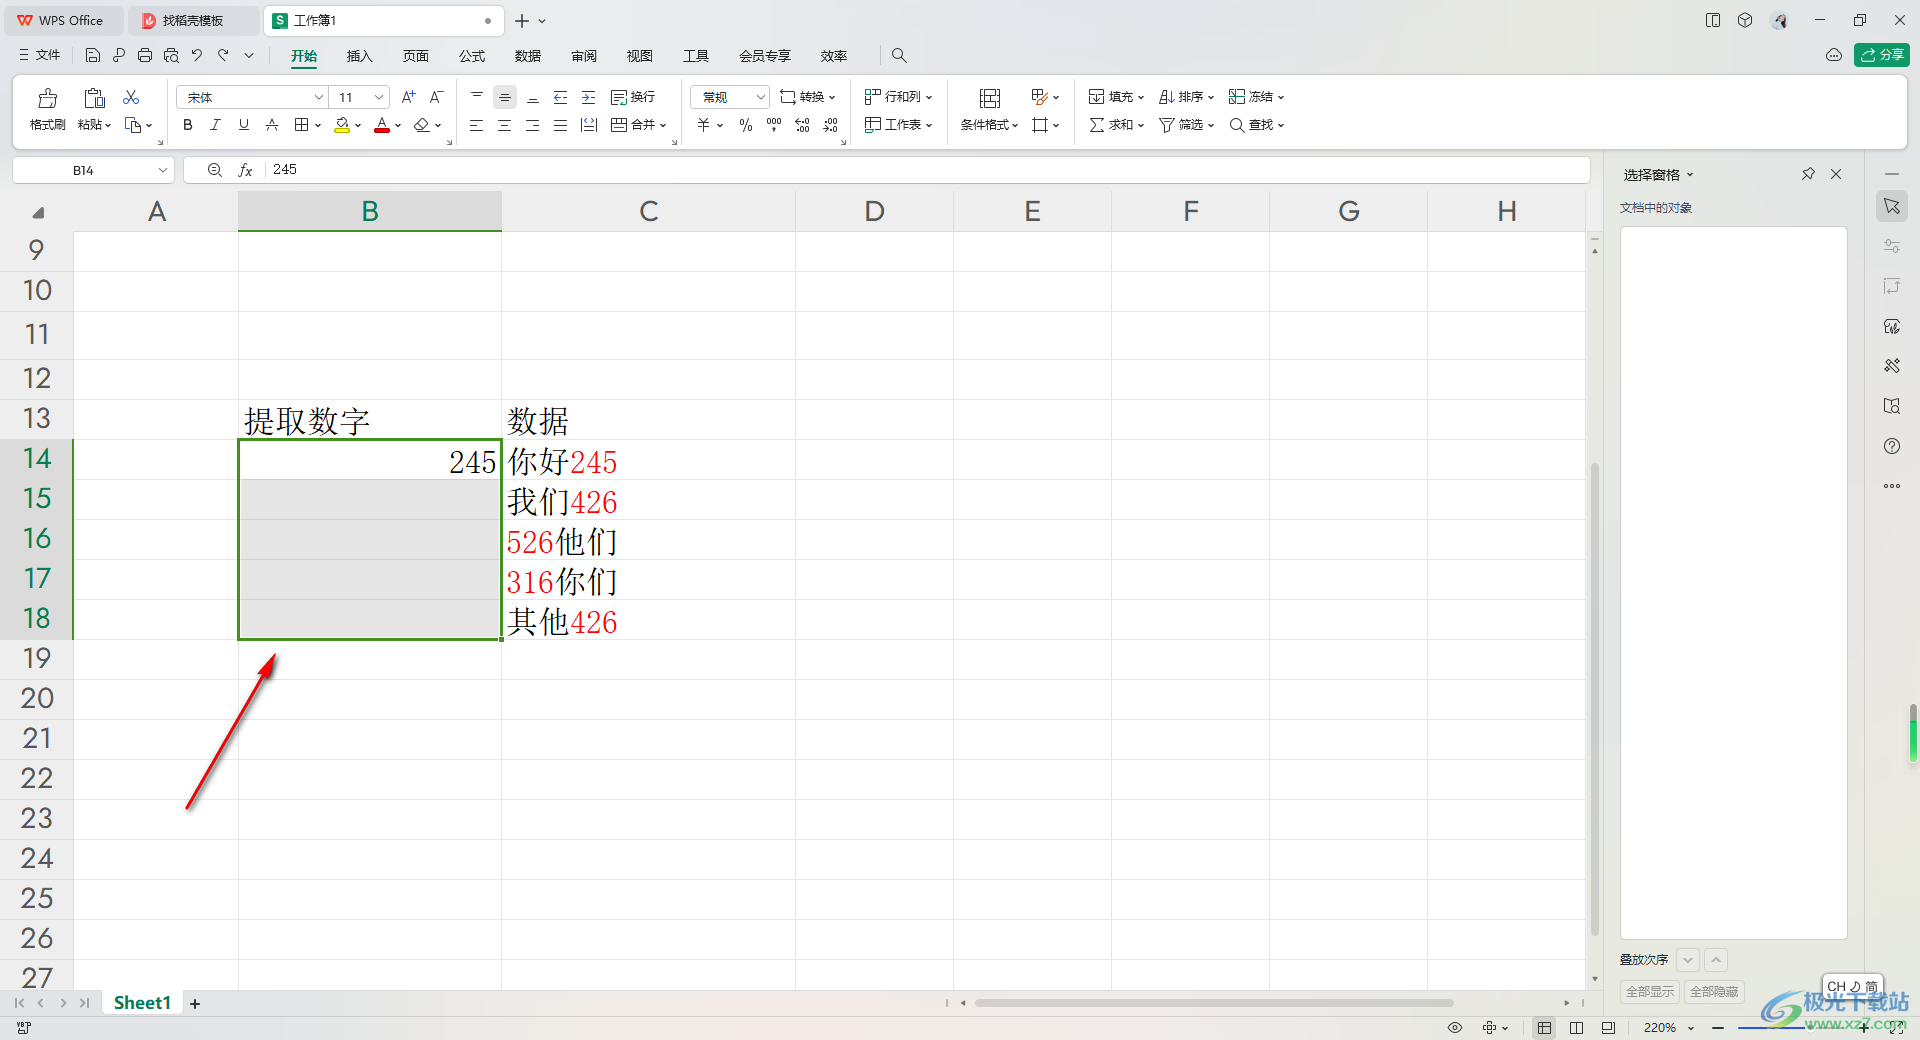The image size is (1920, 1040).
Task: Click the Paste (粘贴) clipboard icon
Action: click(x=94, y=98)
